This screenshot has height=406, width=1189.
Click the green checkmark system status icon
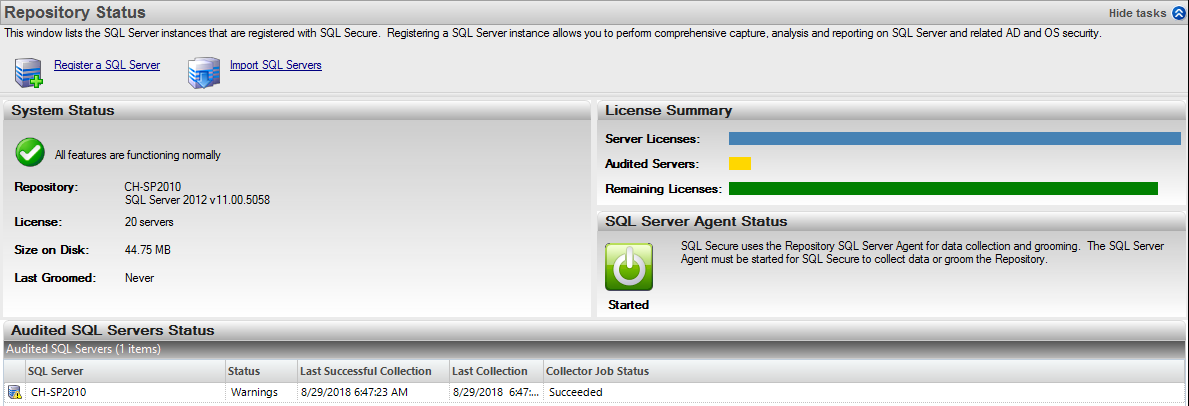(30, 153)
